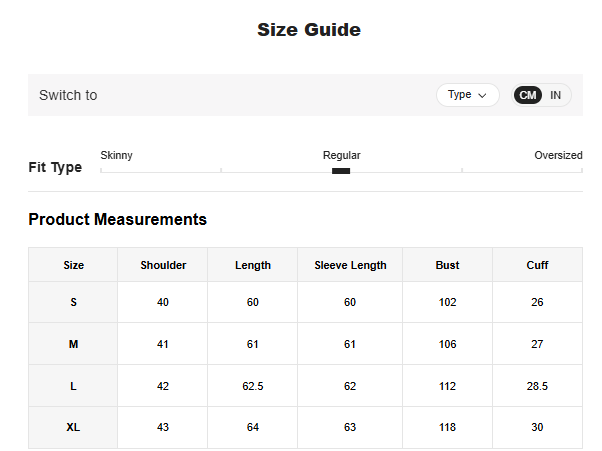The height and width of the screenshot is (451, 602).
Task: Switch units to IN
Action: (555, 95)
